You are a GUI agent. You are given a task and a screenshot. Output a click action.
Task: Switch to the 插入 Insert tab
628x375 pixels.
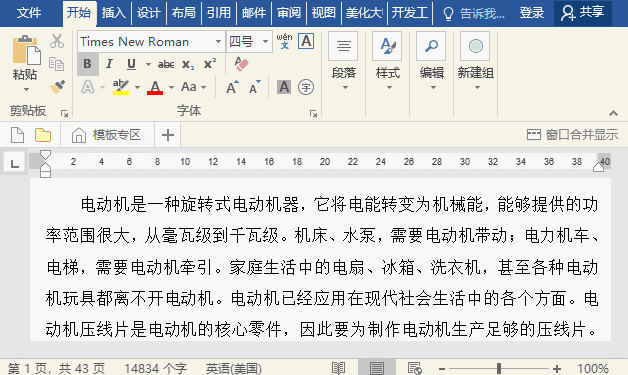114,13
